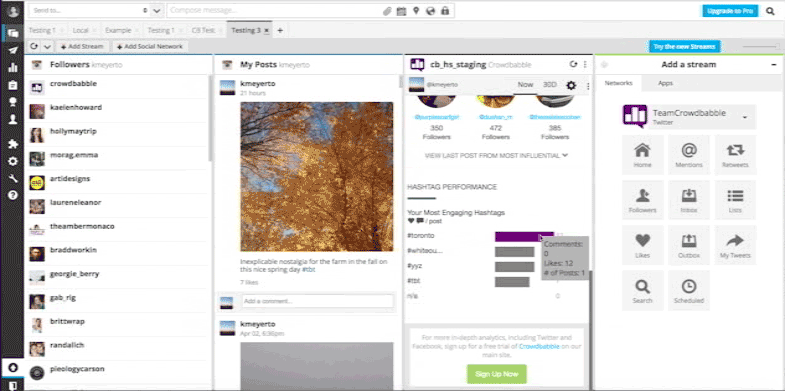The width and height of the screenshot is (785, 391).
Task: Open the refresh interval dropdown arrow
Action: [x=47, y=47]
